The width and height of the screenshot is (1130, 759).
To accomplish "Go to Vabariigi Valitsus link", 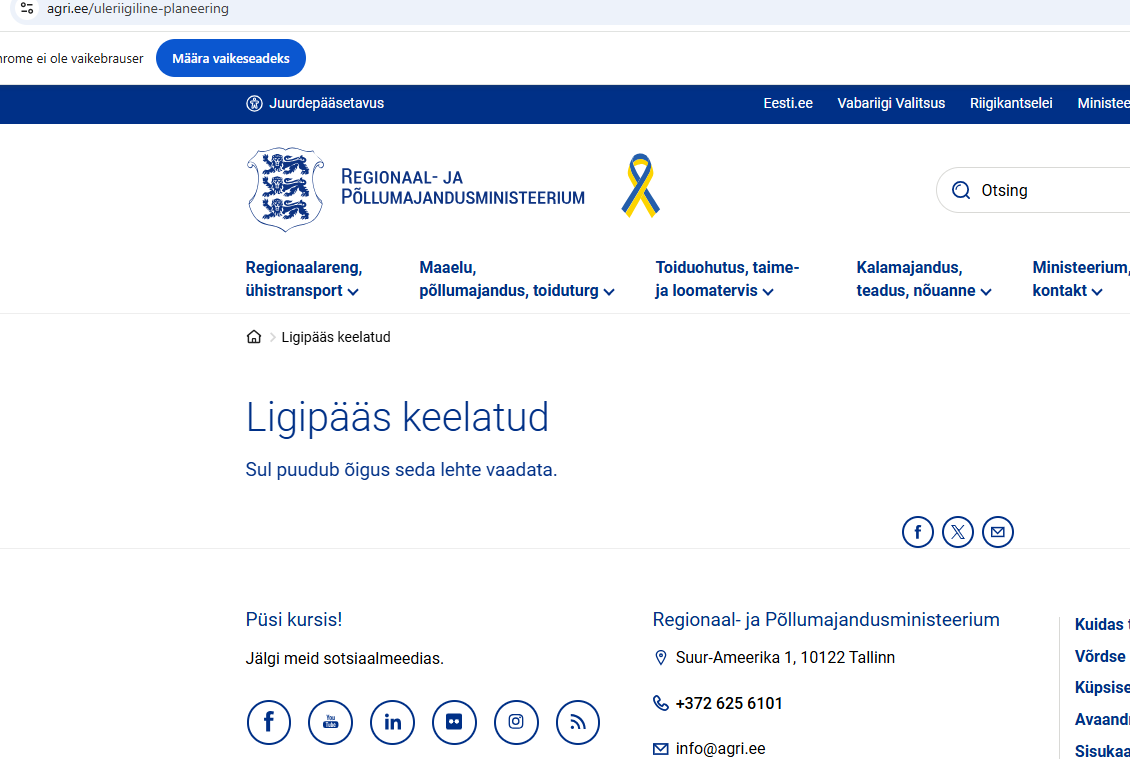I will point(891,103).
